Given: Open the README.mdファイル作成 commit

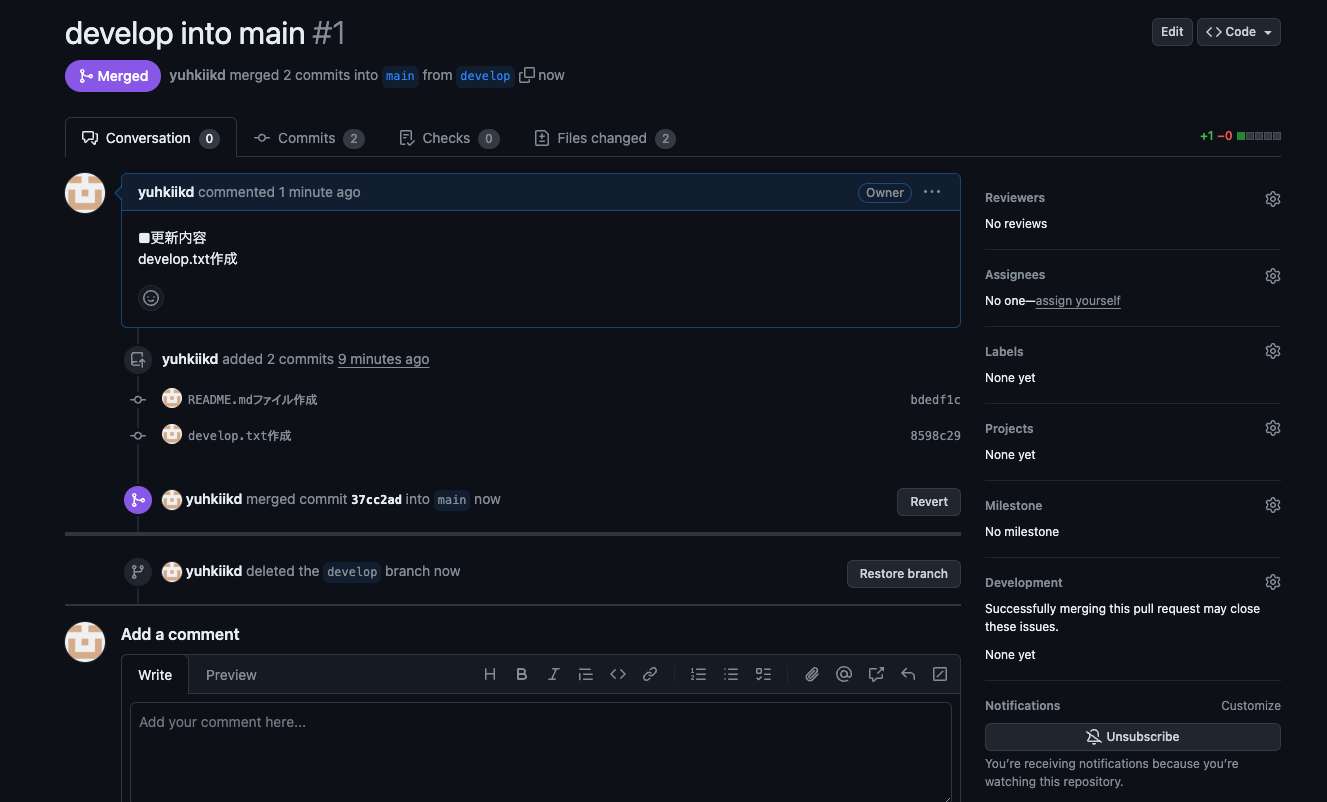Looking at the screenshot, I should point(252,400).
